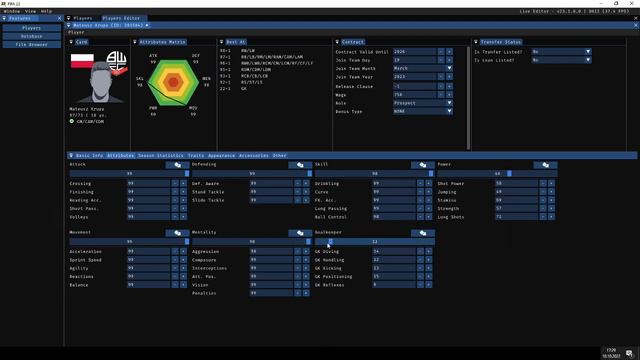Open the View menu
Viewport: 640px width, 360px height.
(31, 11)
